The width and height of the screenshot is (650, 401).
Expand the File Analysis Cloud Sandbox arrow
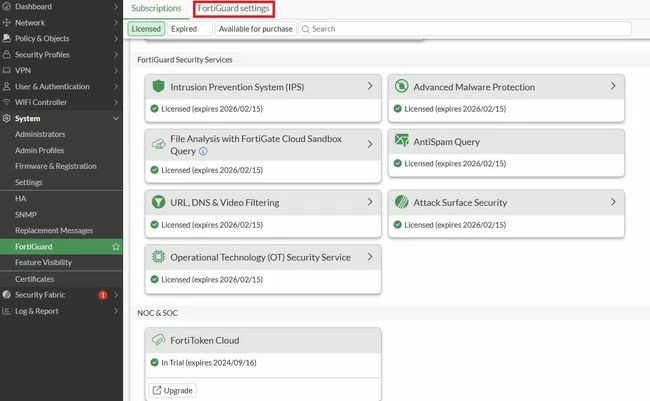point(370,144)
